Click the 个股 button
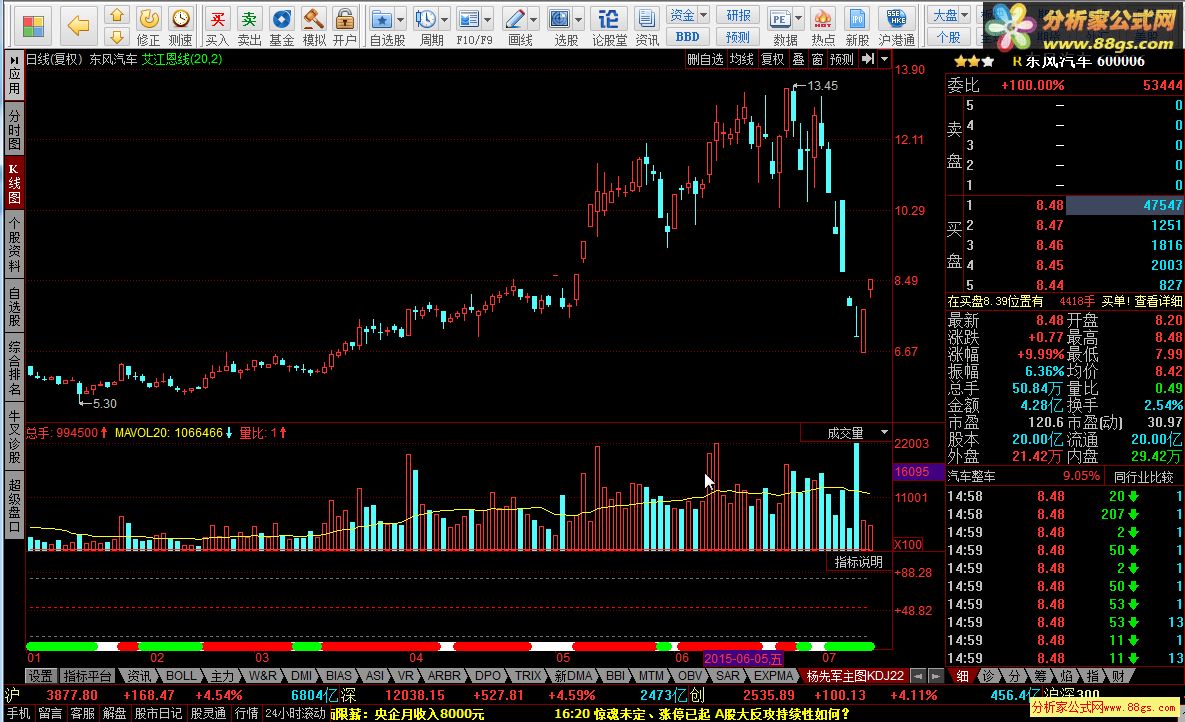Image resolution: width=1185 pixels, height=722 pixels. click(x=948, y=36)
